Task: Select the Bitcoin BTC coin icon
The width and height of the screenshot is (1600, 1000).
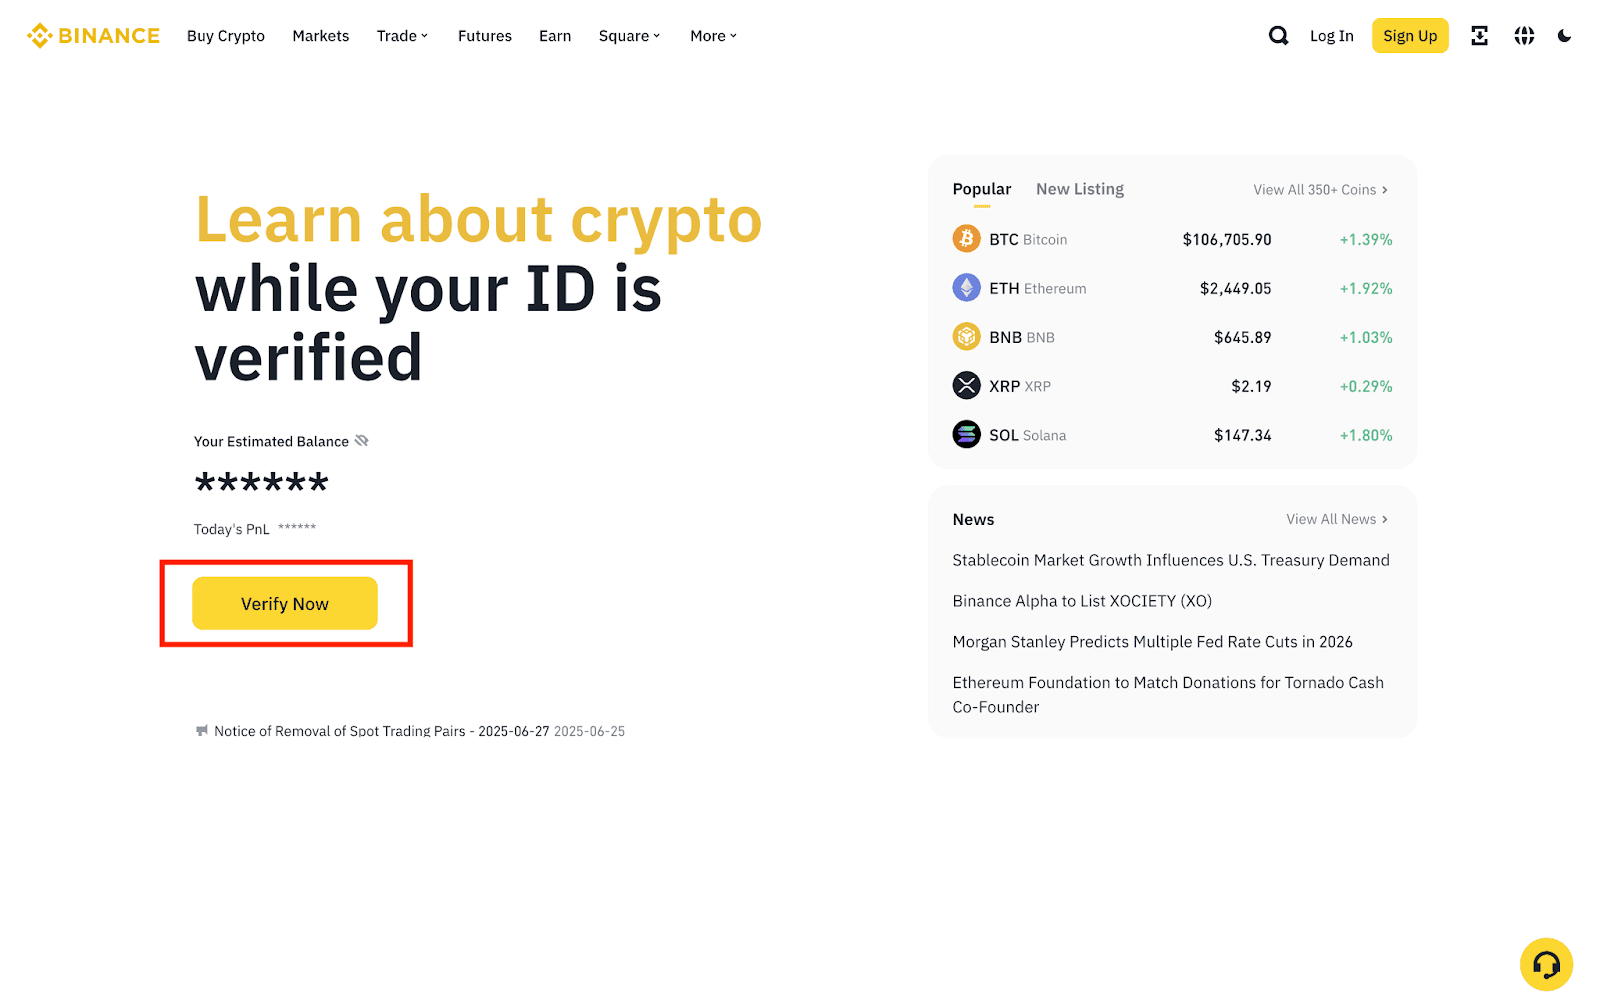Action: click(x=966, y=239)
